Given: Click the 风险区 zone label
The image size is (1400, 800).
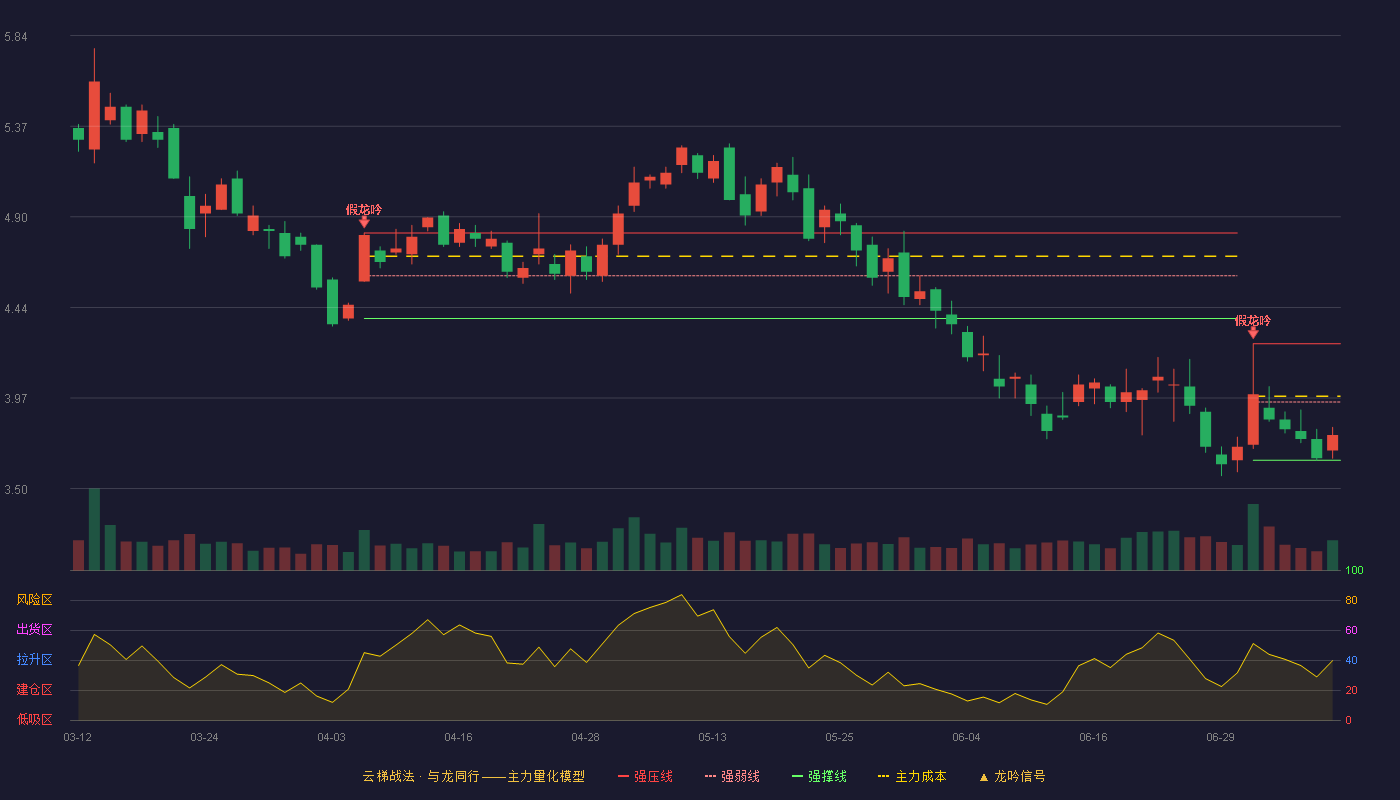Looking at the screenshot, I should 34,600.
